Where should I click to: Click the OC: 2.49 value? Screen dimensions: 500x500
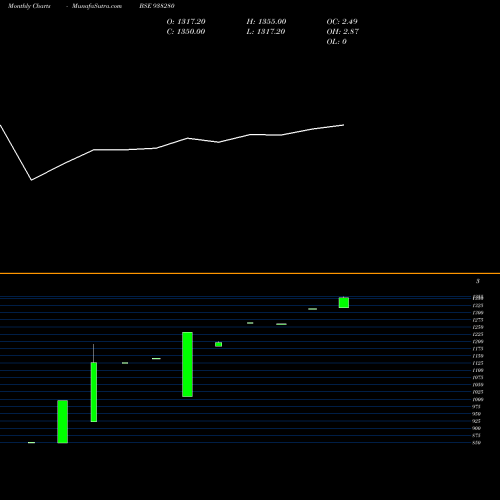[342, 21]
